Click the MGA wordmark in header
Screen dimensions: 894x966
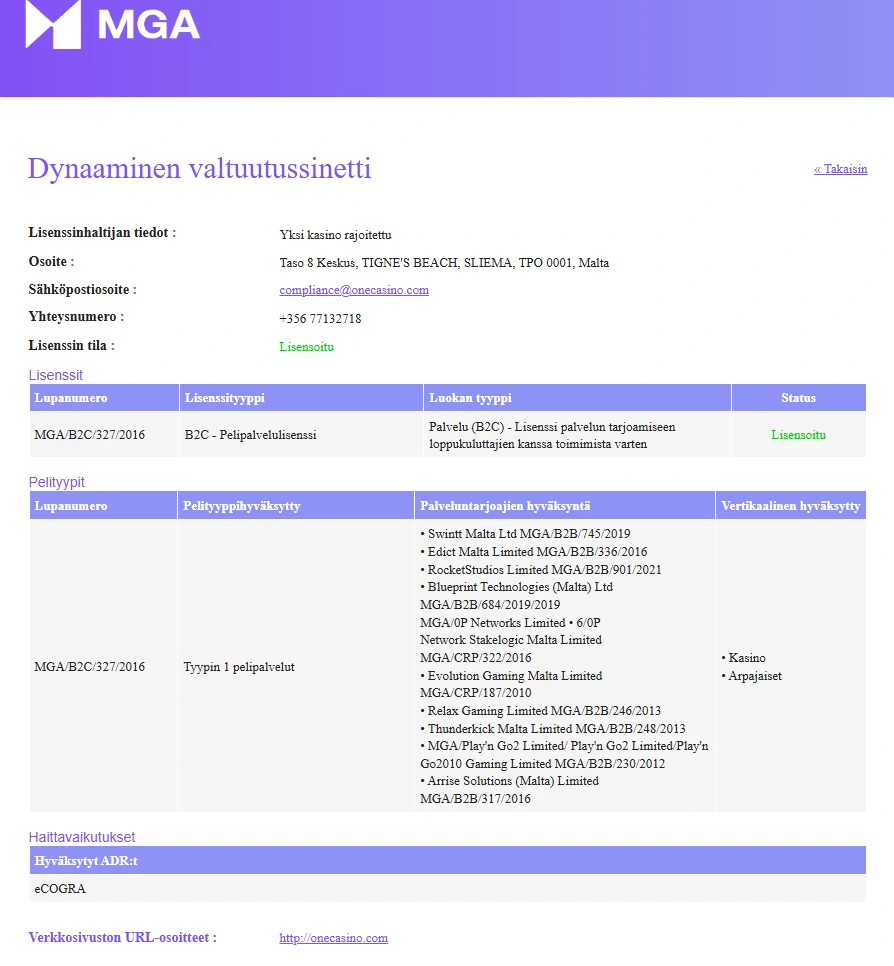point(148,25)
